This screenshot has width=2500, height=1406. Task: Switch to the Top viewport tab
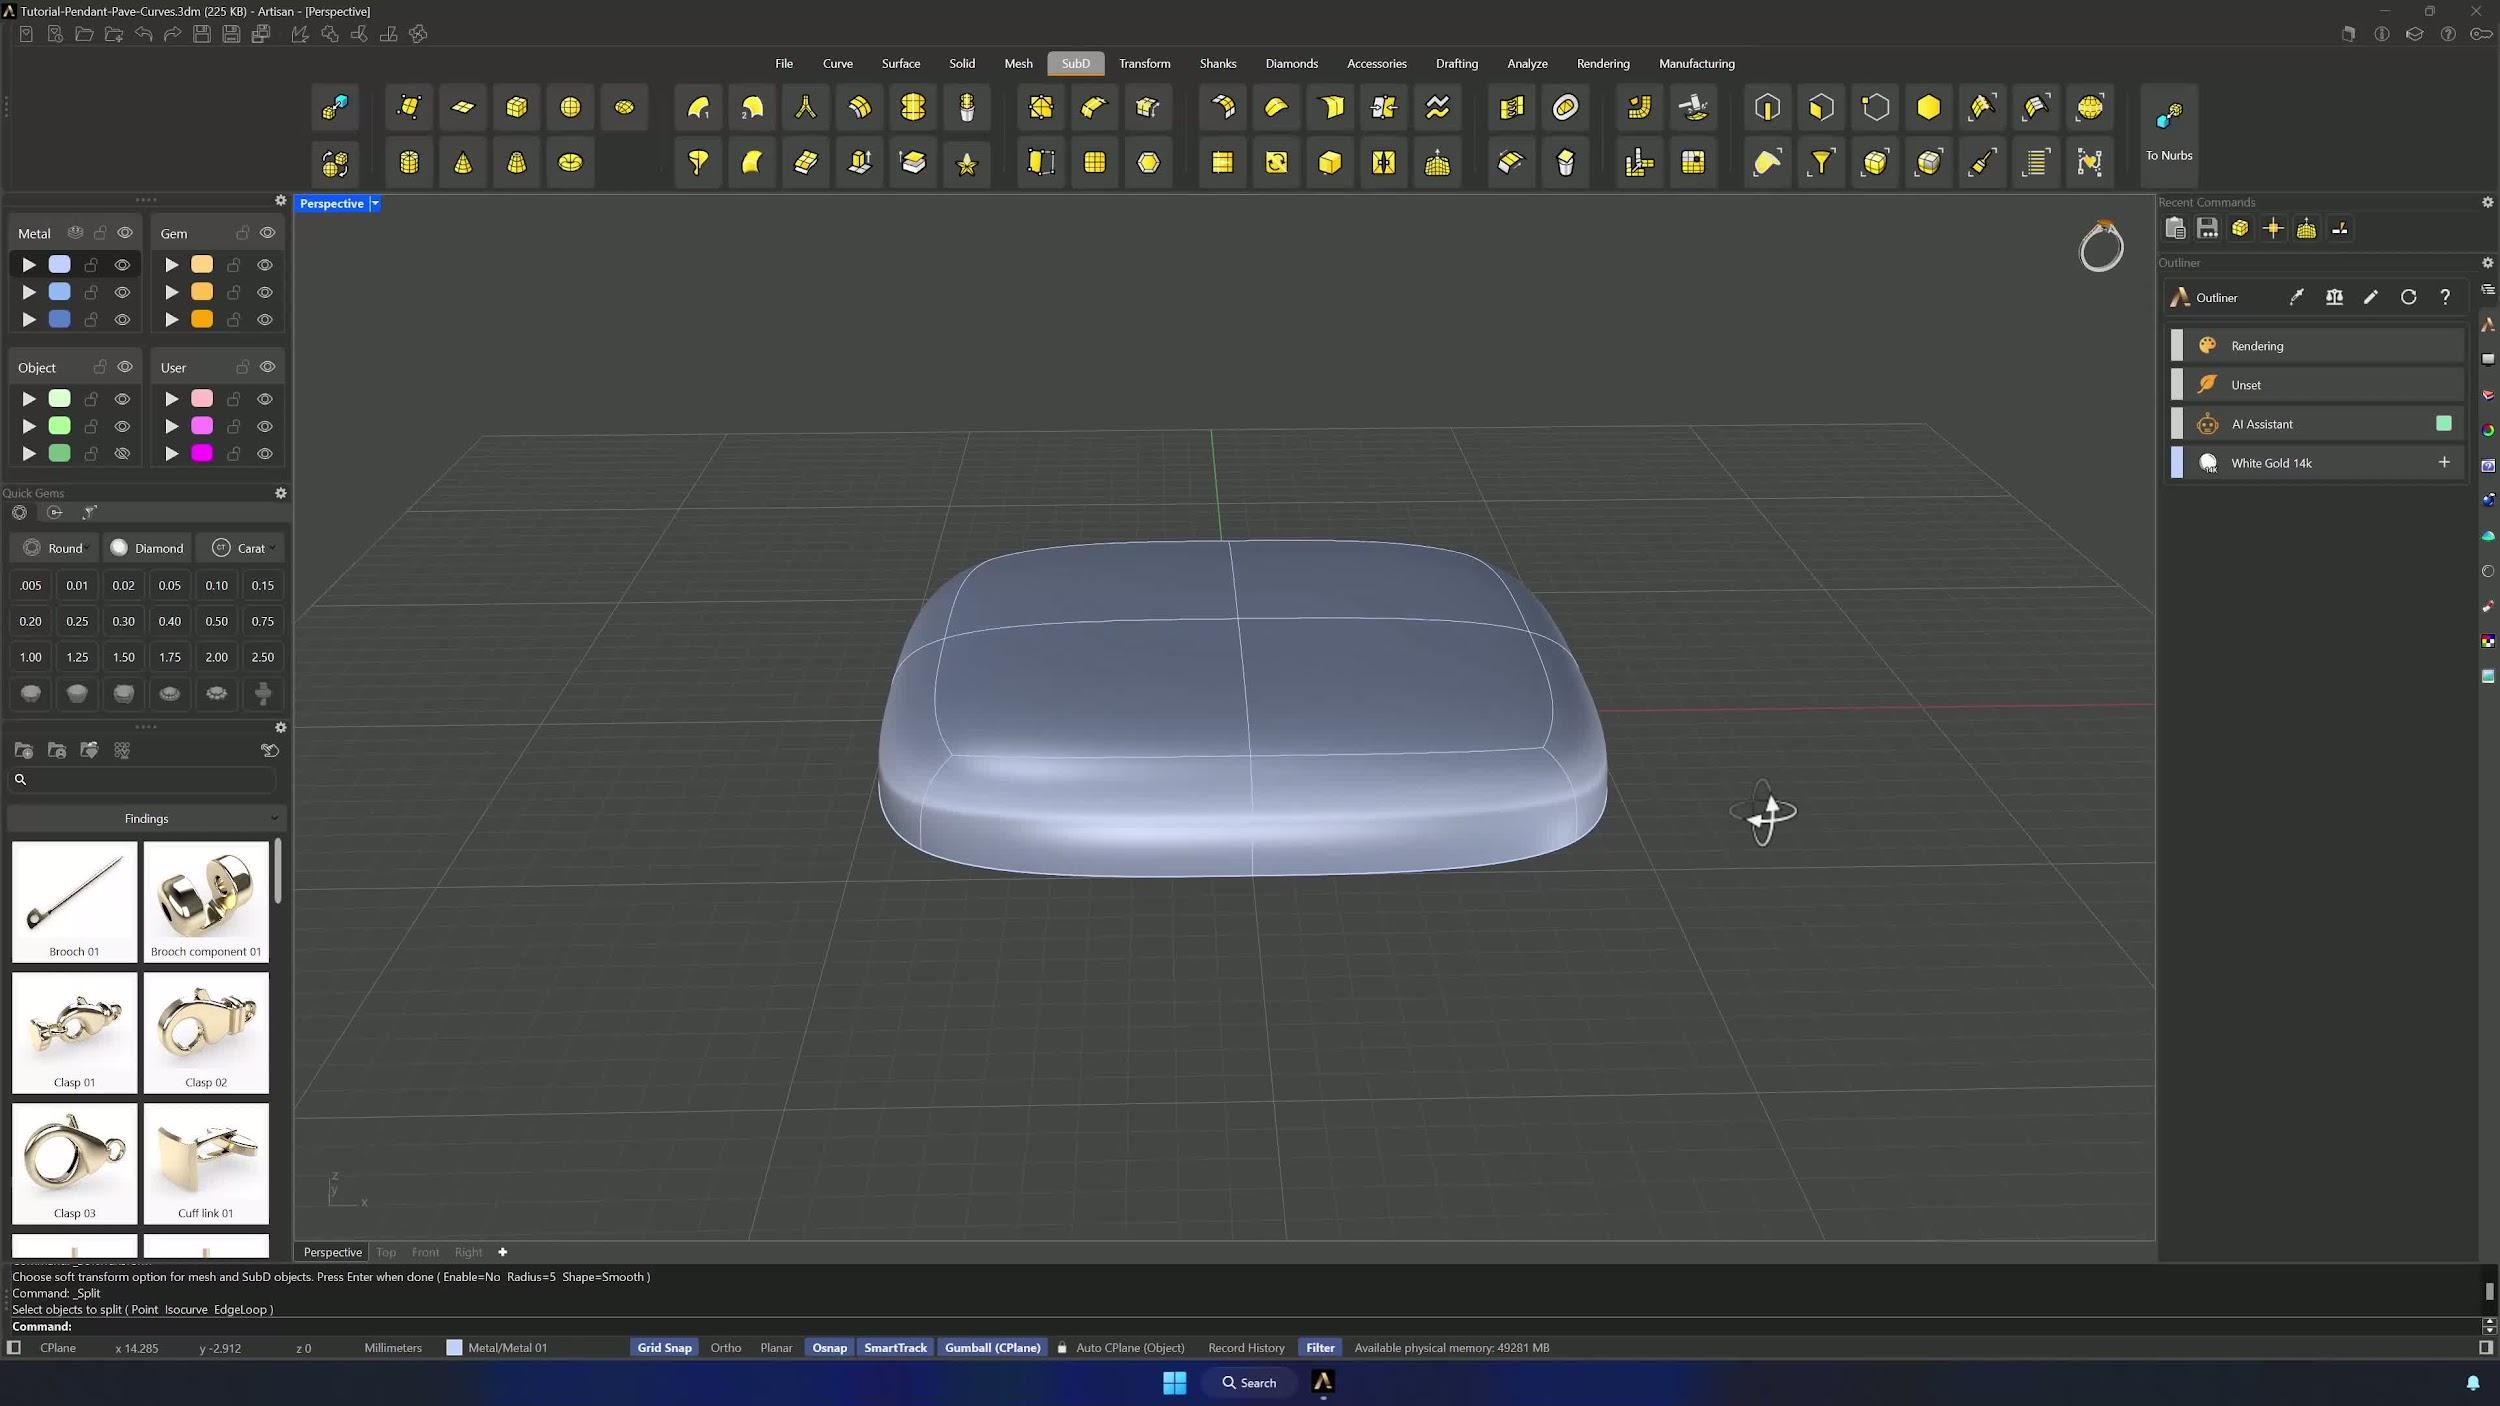tap(386, 1252)
